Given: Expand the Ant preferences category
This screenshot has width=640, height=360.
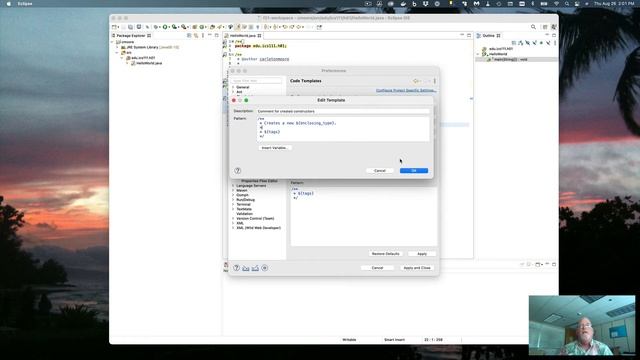Looking at the screenshot, I should coord(233,92).
